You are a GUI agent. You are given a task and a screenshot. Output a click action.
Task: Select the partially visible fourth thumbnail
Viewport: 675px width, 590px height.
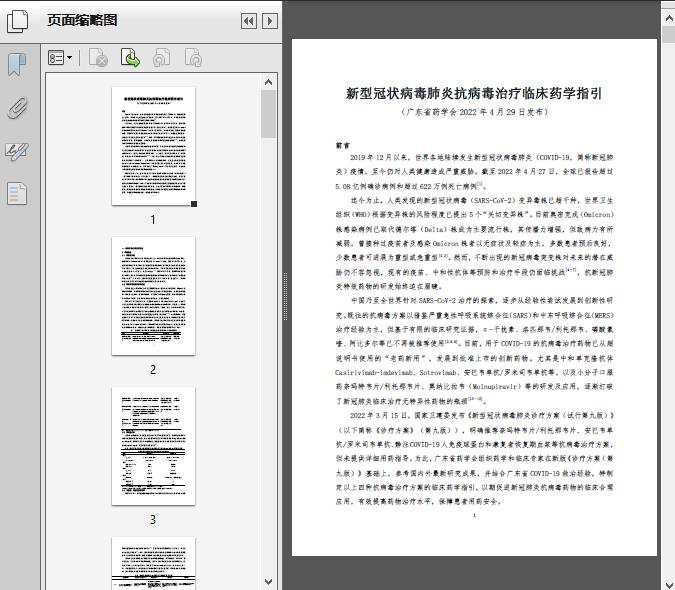click(153, 563)
